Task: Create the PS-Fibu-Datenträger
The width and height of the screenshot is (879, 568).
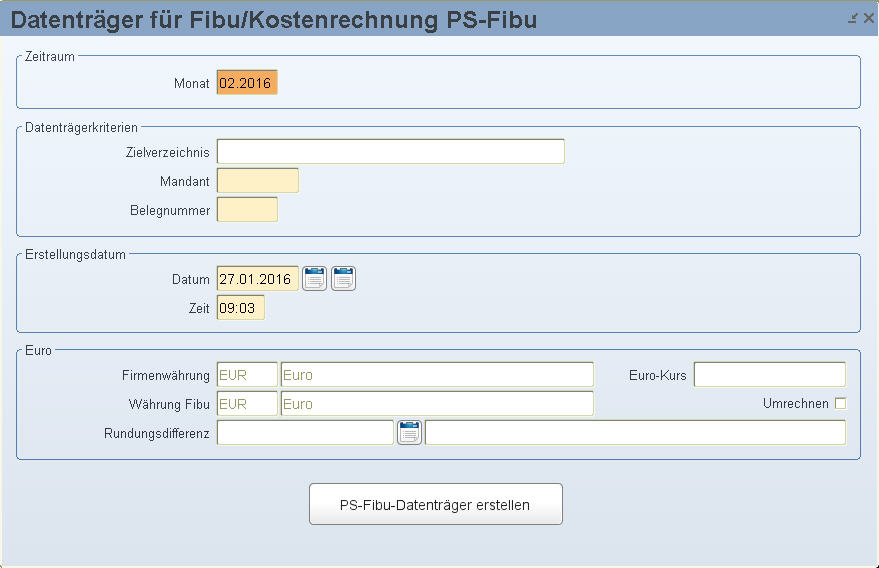Action: click(436, 504)
